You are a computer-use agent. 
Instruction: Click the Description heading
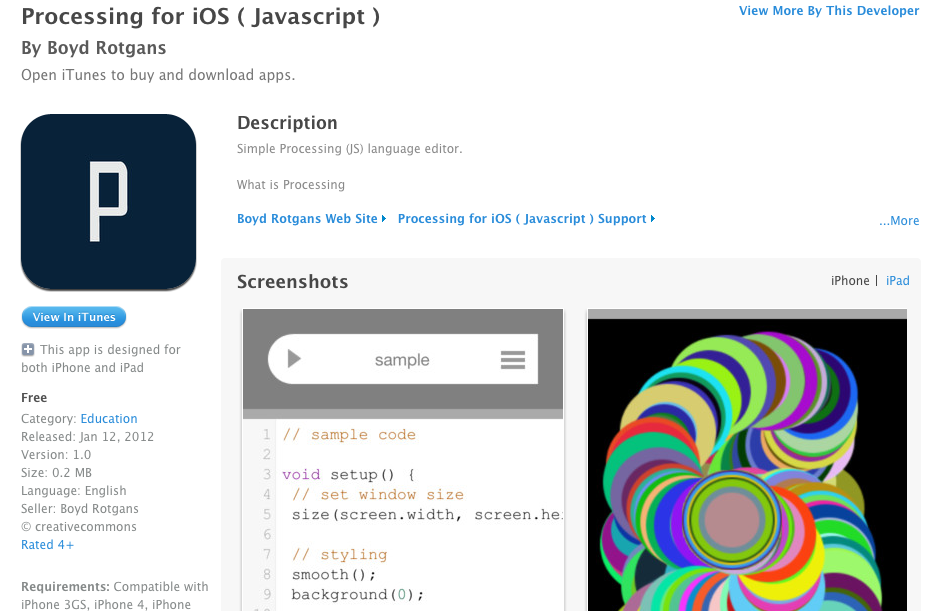(287, 123)
